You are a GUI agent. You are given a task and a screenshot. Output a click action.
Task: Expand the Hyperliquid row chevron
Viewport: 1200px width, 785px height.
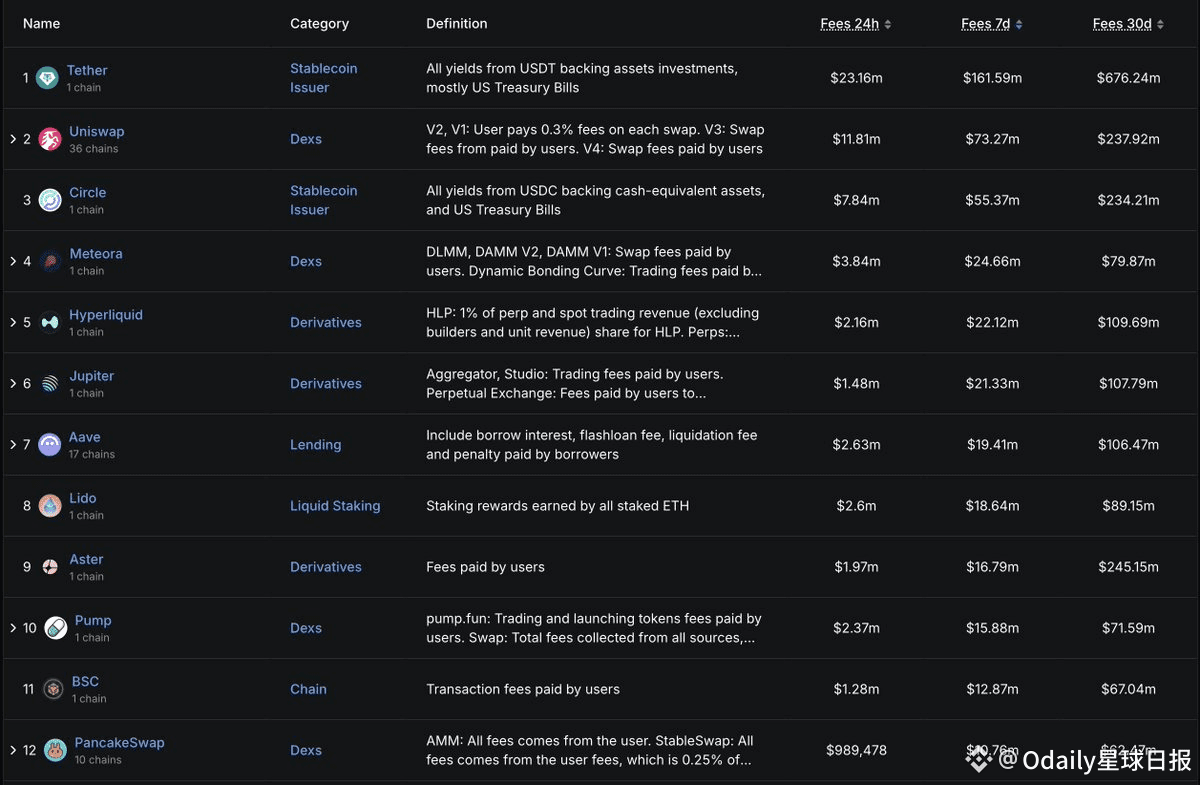pyautogui.click(x=13, y=322)
